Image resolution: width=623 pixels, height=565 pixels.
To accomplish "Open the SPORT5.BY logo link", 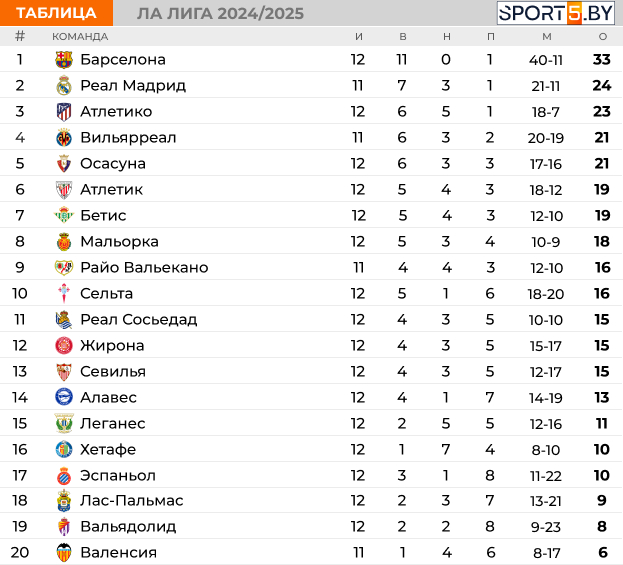I will click(556, 13).
